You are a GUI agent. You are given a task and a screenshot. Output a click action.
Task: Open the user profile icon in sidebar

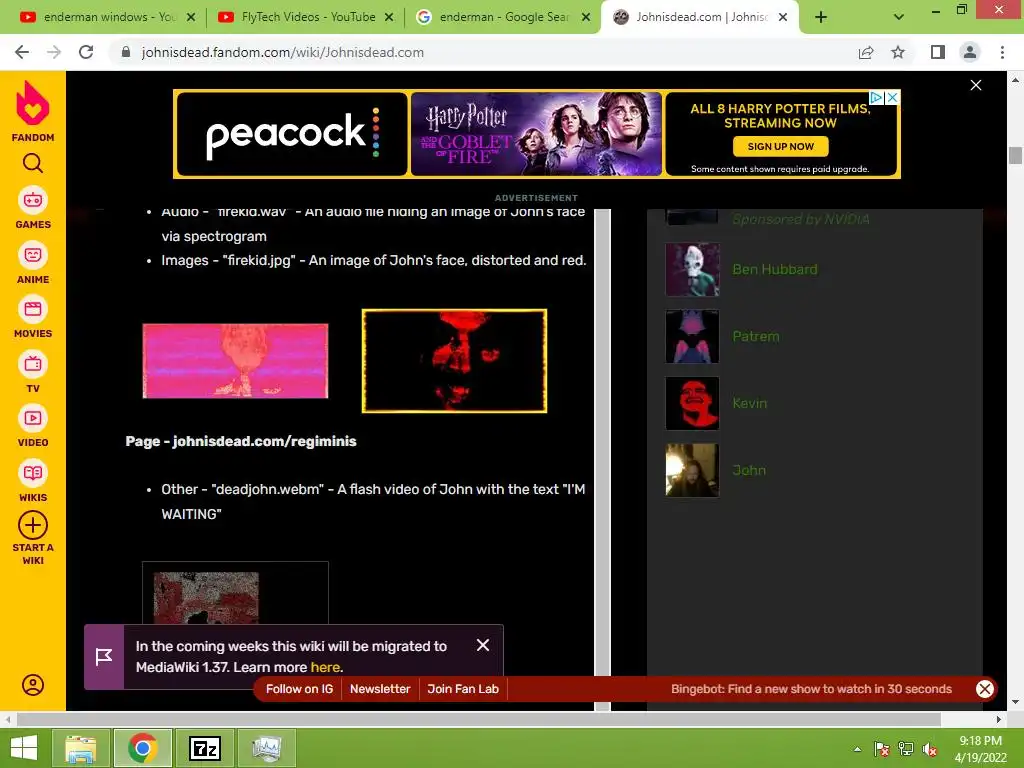pos(33,684)
